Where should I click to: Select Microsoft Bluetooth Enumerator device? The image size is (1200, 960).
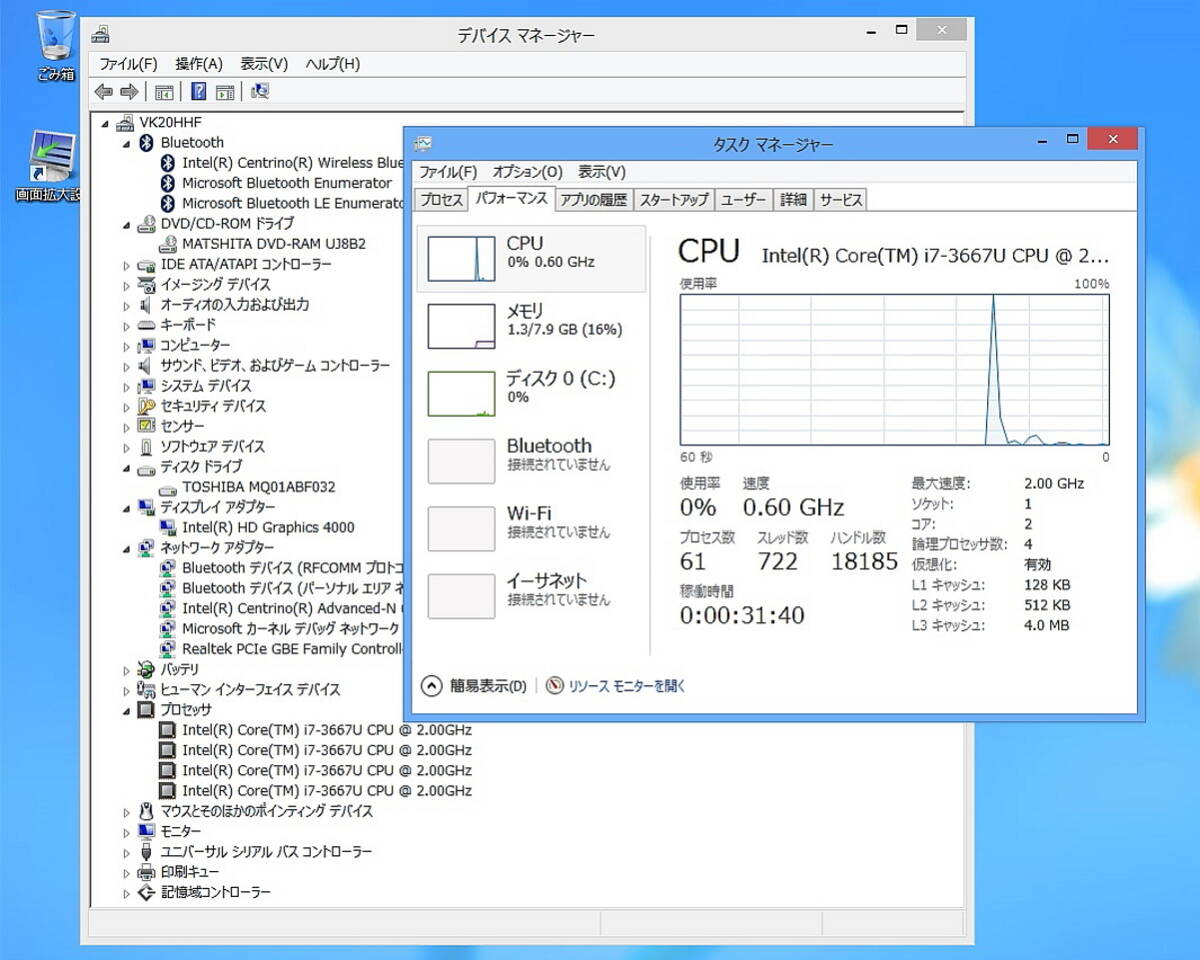click(287, 183)
